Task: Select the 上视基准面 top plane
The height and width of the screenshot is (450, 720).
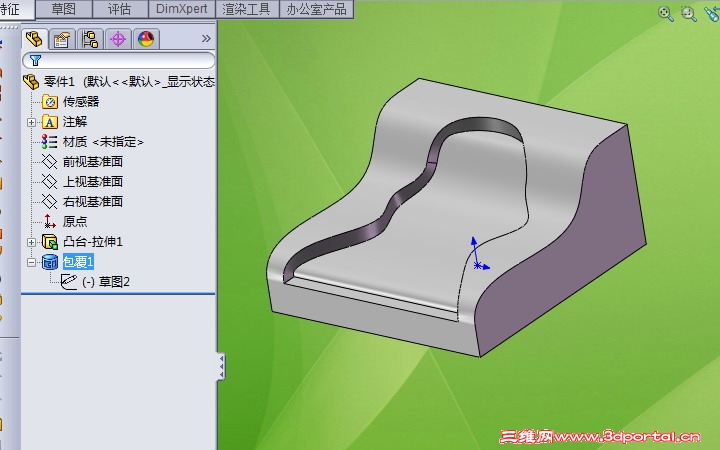Action: [93, 181]
